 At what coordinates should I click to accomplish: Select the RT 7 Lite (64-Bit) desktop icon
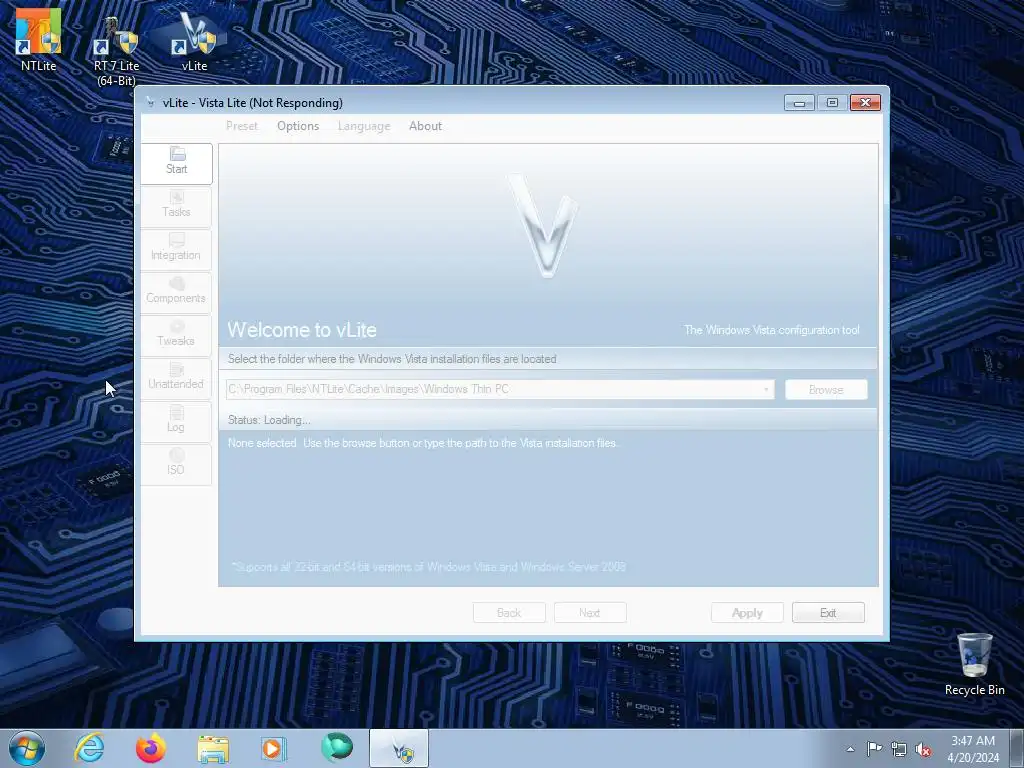(x=116, y=51)
